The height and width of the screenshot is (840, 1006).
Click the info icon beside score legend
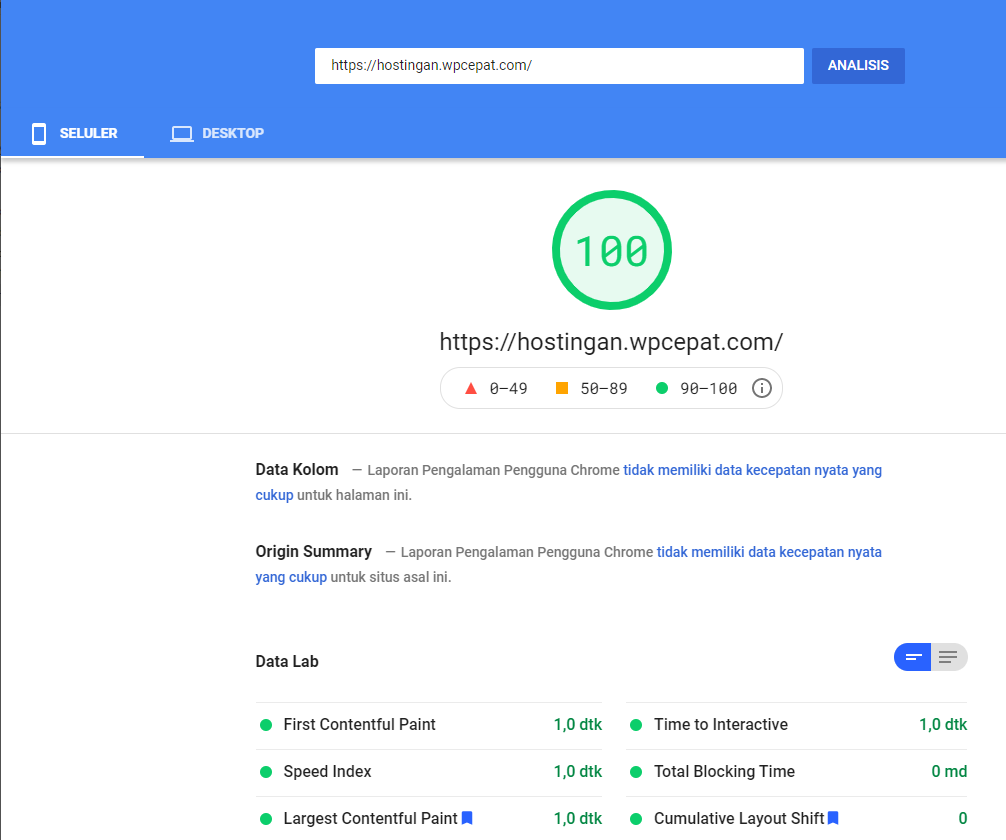761,388
